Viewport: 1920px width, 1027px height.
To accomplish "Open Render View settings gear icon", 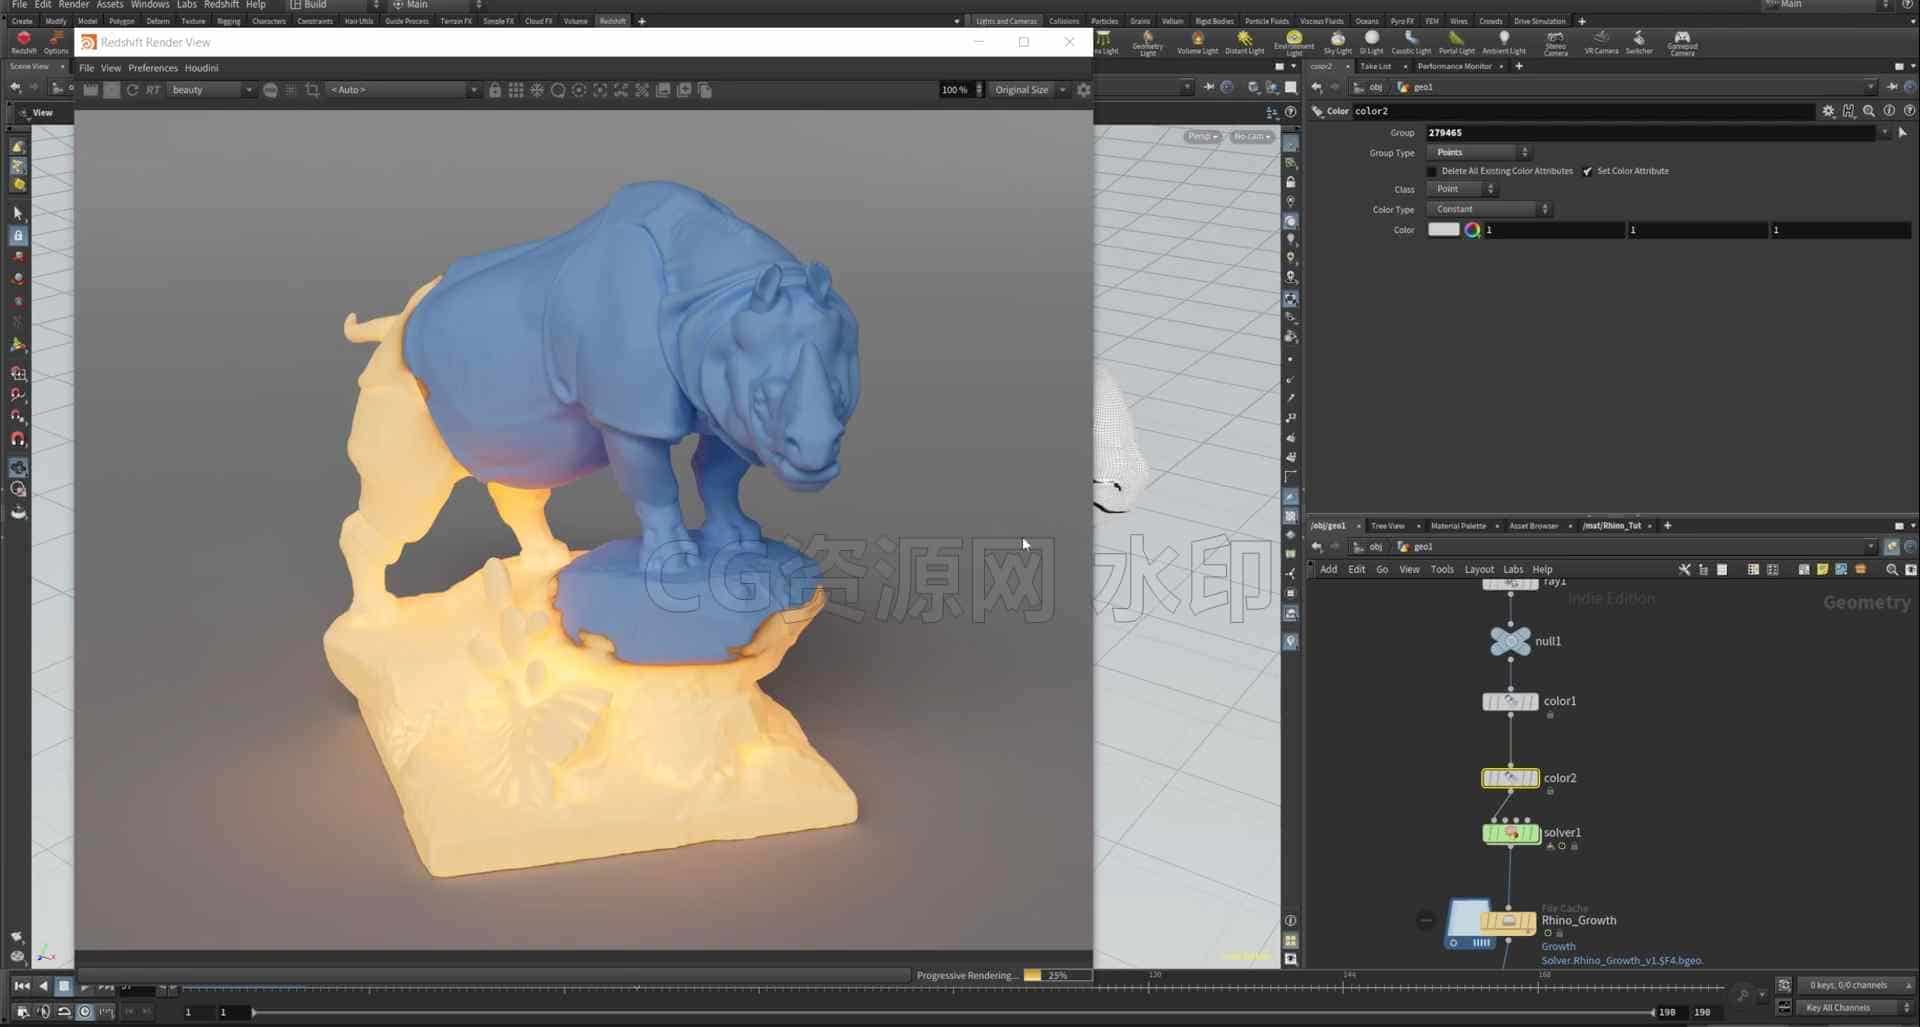I will [x=1083, y=90].
